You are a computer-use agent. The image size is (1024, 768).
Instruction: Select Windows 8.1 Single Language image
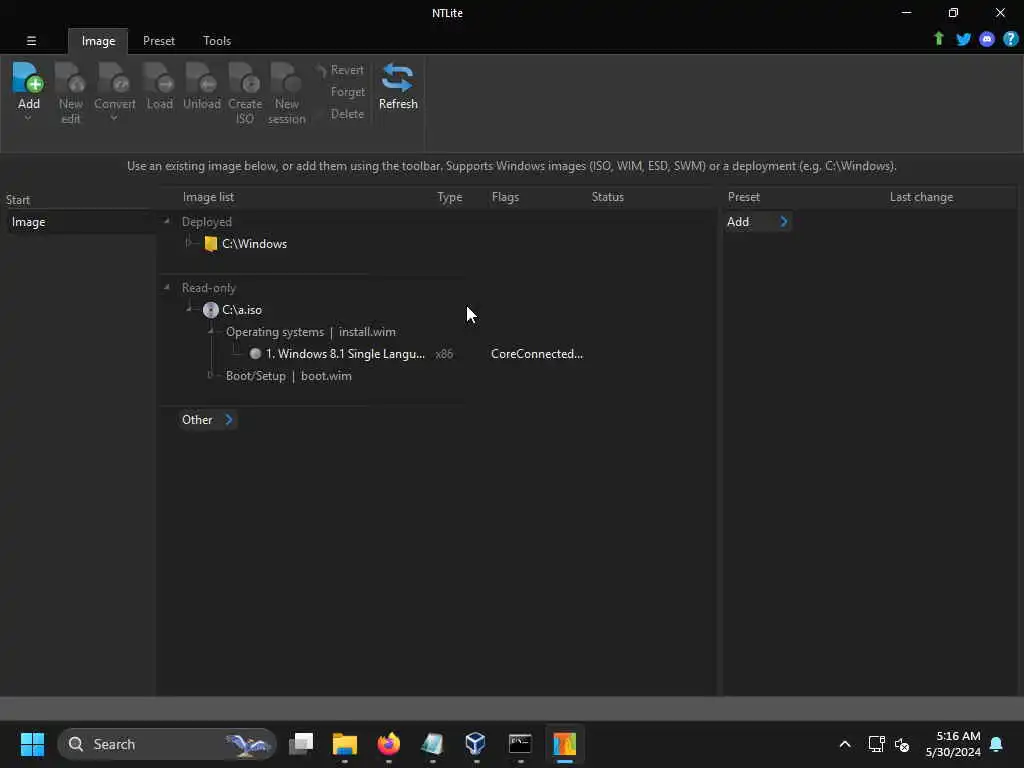[x=345, y=354]
